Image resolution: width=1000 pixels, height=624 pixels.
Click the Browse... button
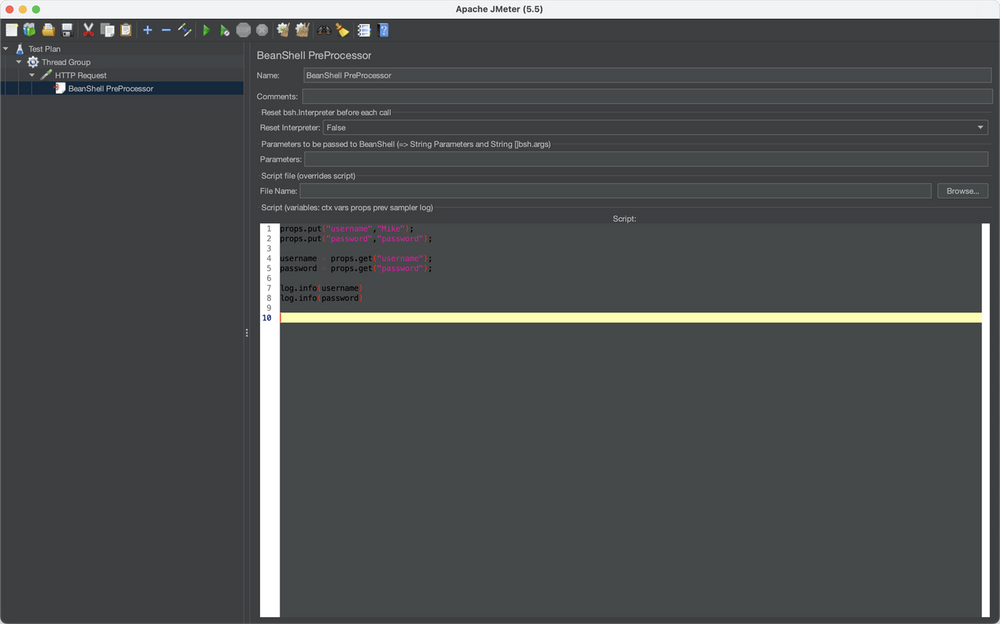click(962, 191)
